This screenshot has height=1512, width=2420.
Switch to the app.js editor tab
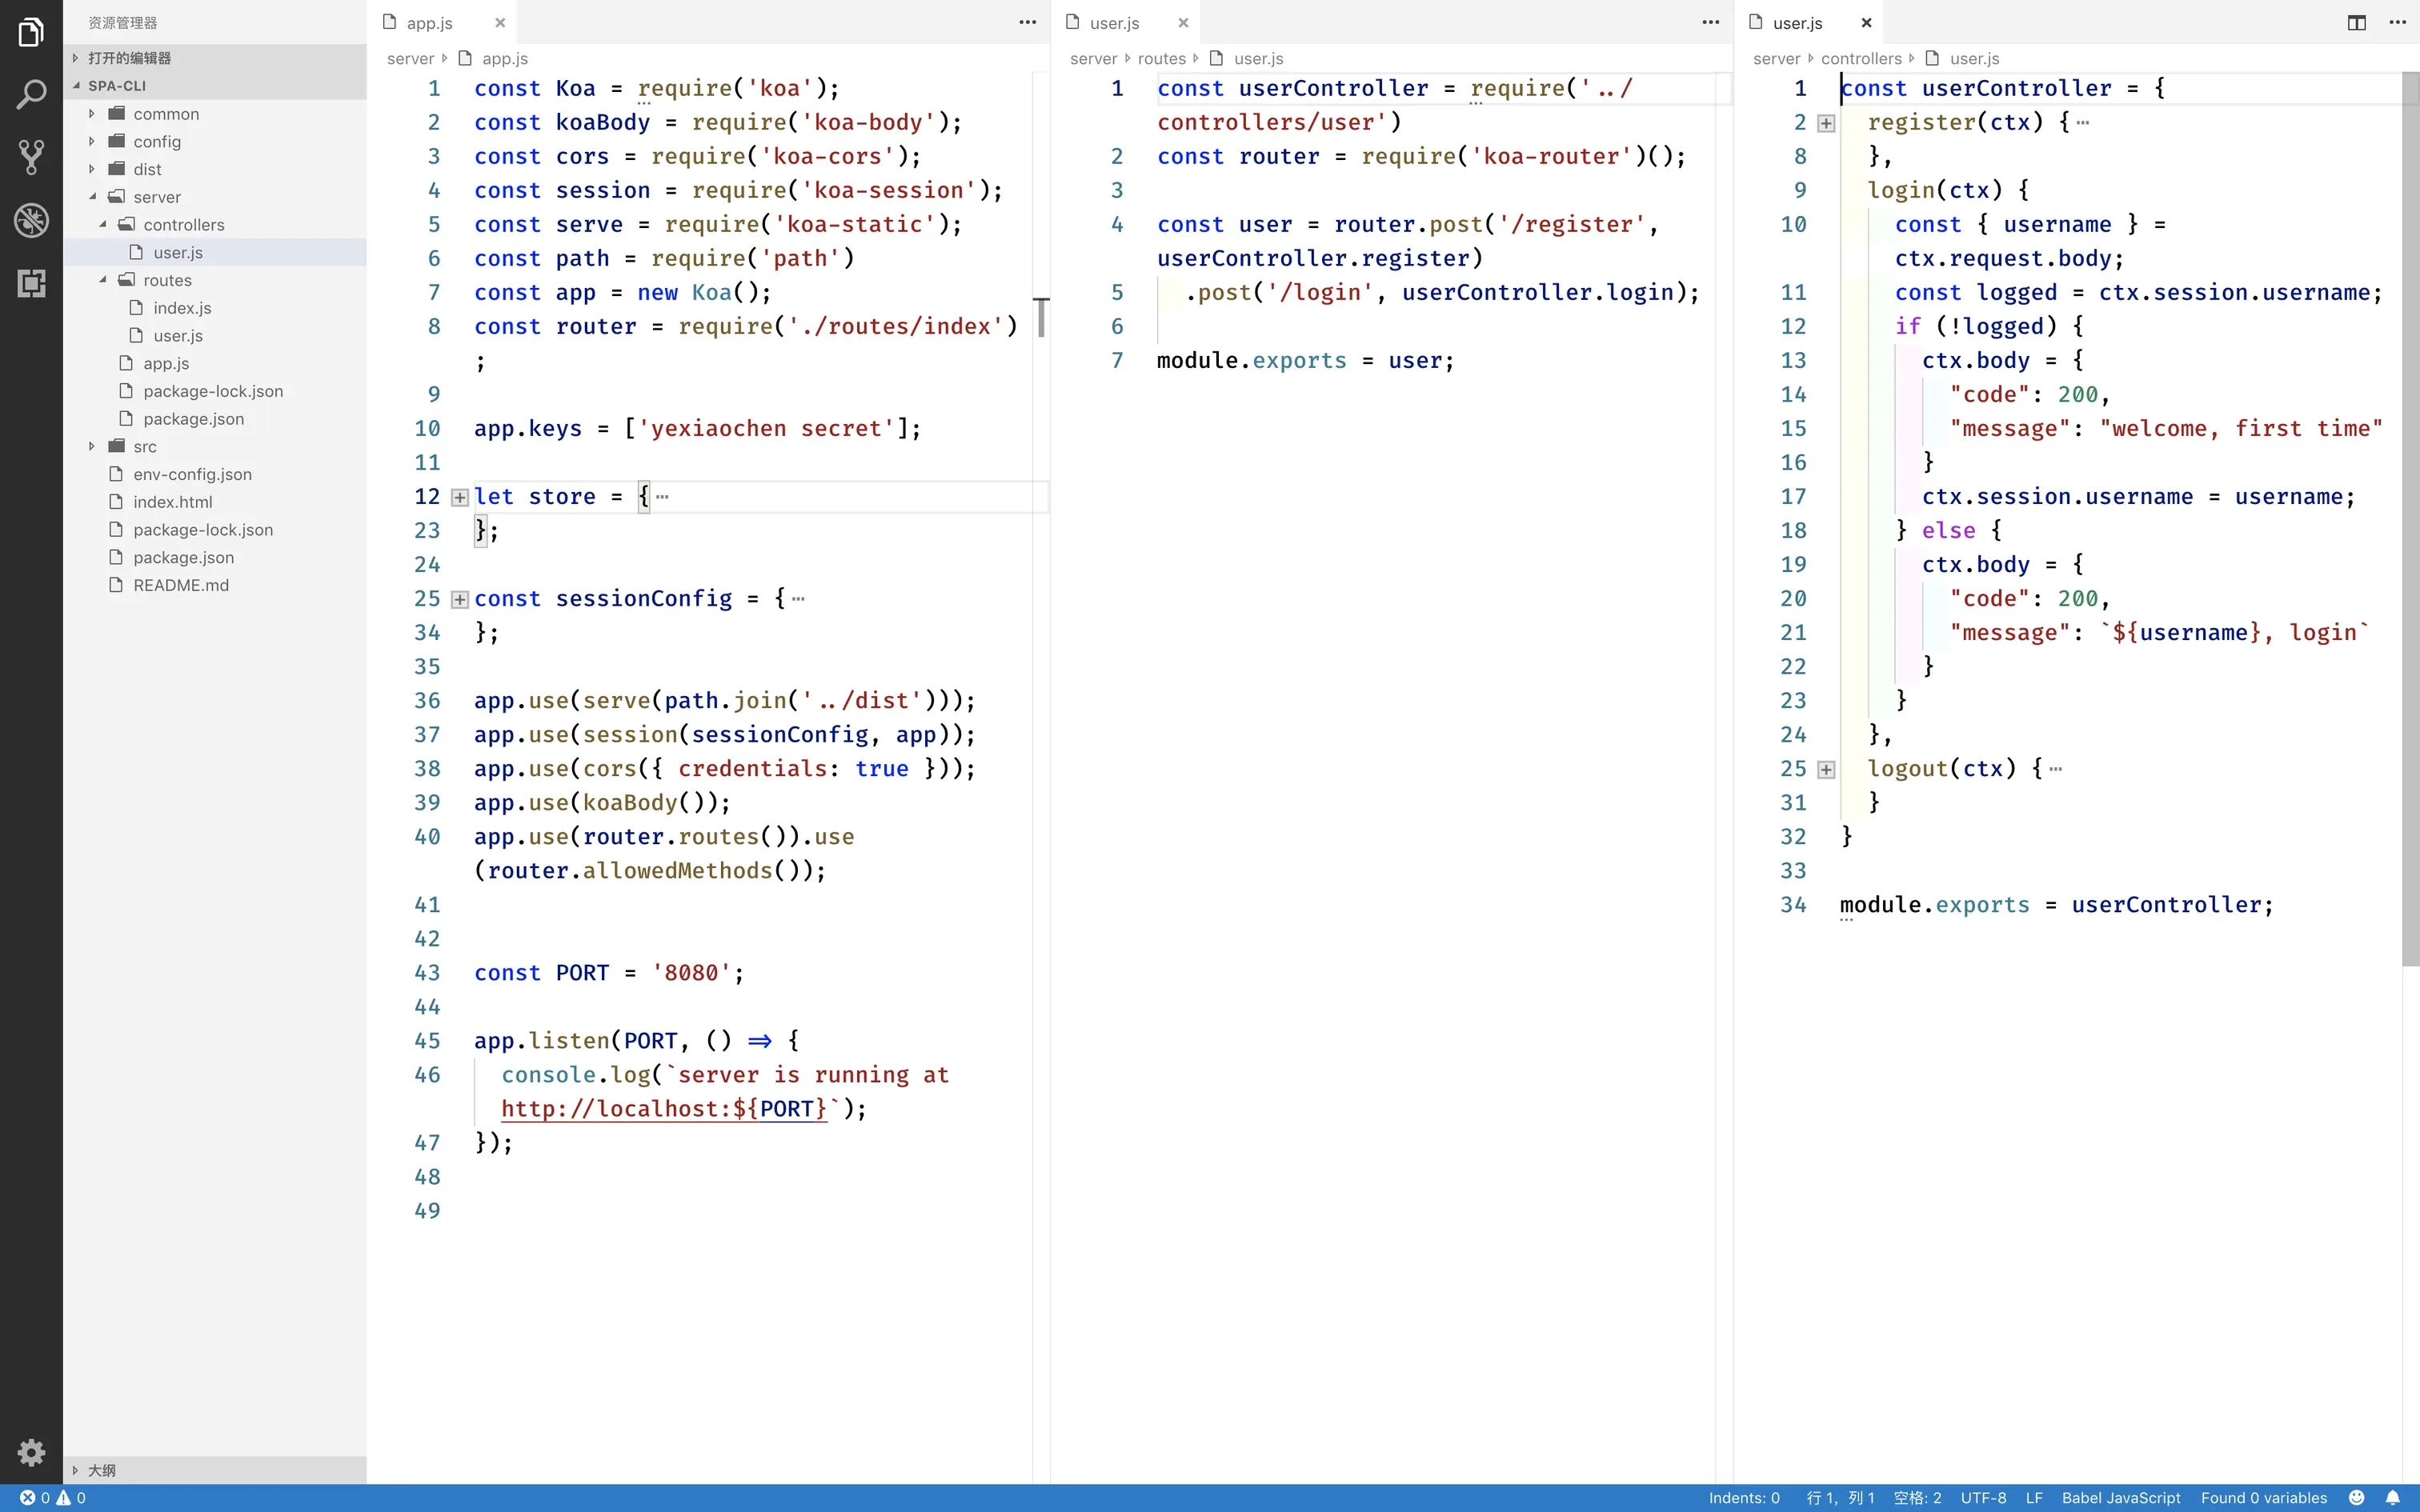coord(430,22)
